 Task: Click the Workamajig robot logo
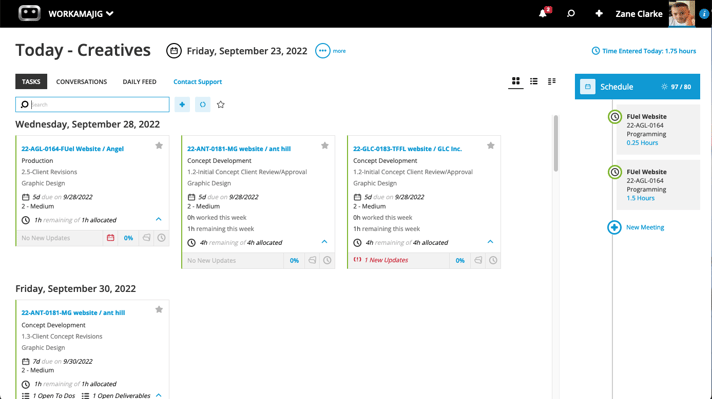[x=30, y=13]
